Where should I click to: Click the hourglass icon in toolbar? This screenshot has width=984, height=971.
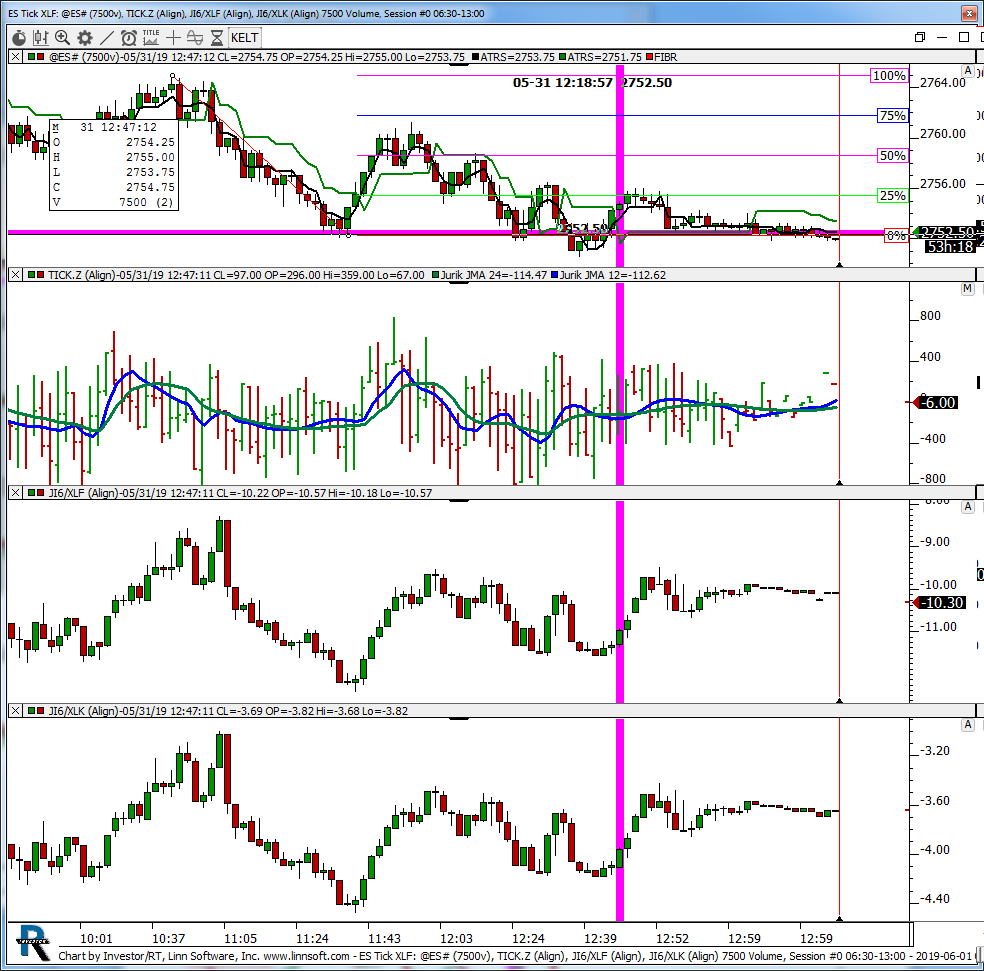(x=216, y=38)
